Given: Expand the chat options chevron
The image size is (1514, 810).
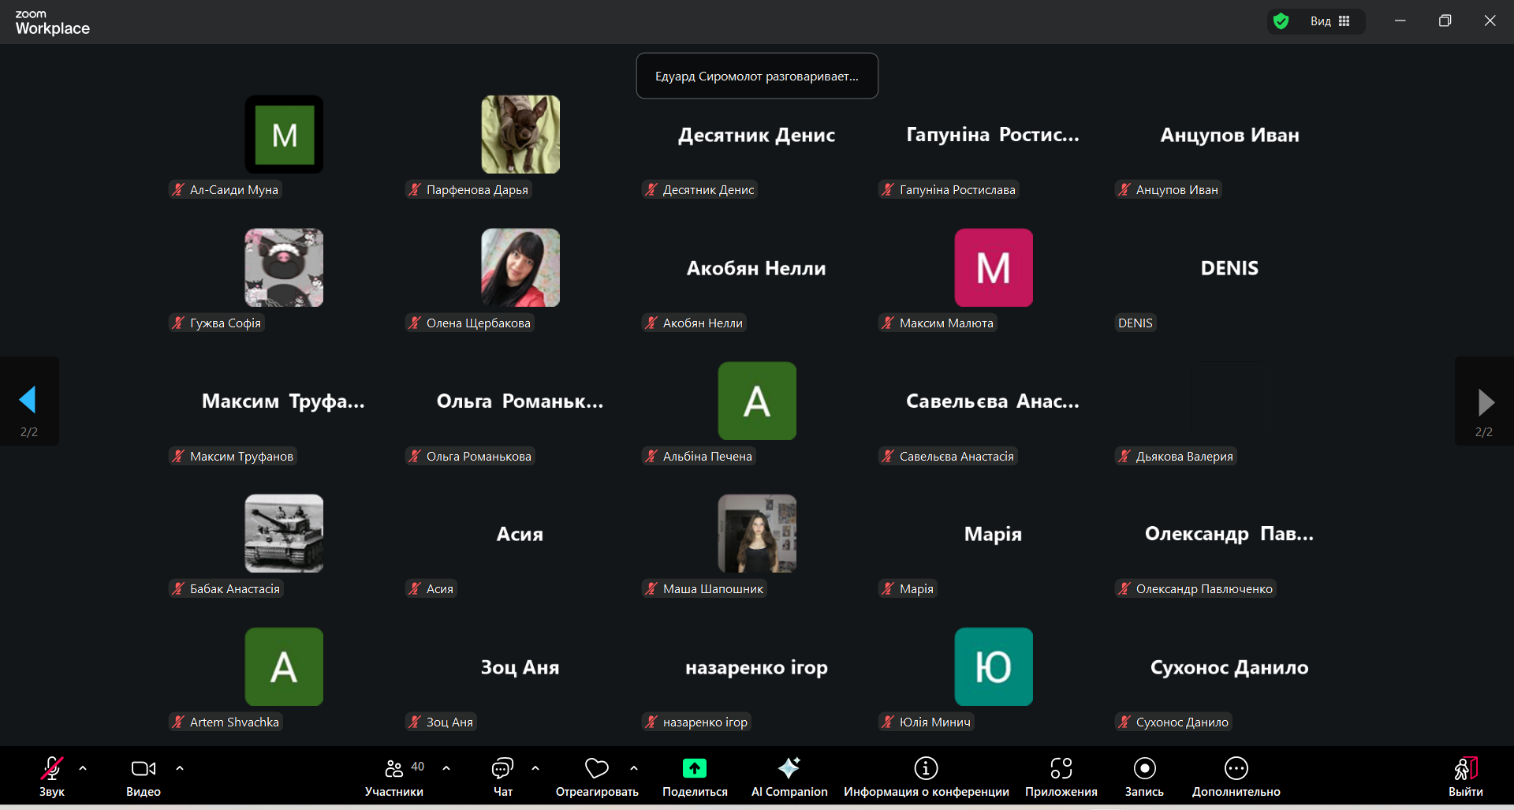Looking at the screenshot, I should click(535, 768).
